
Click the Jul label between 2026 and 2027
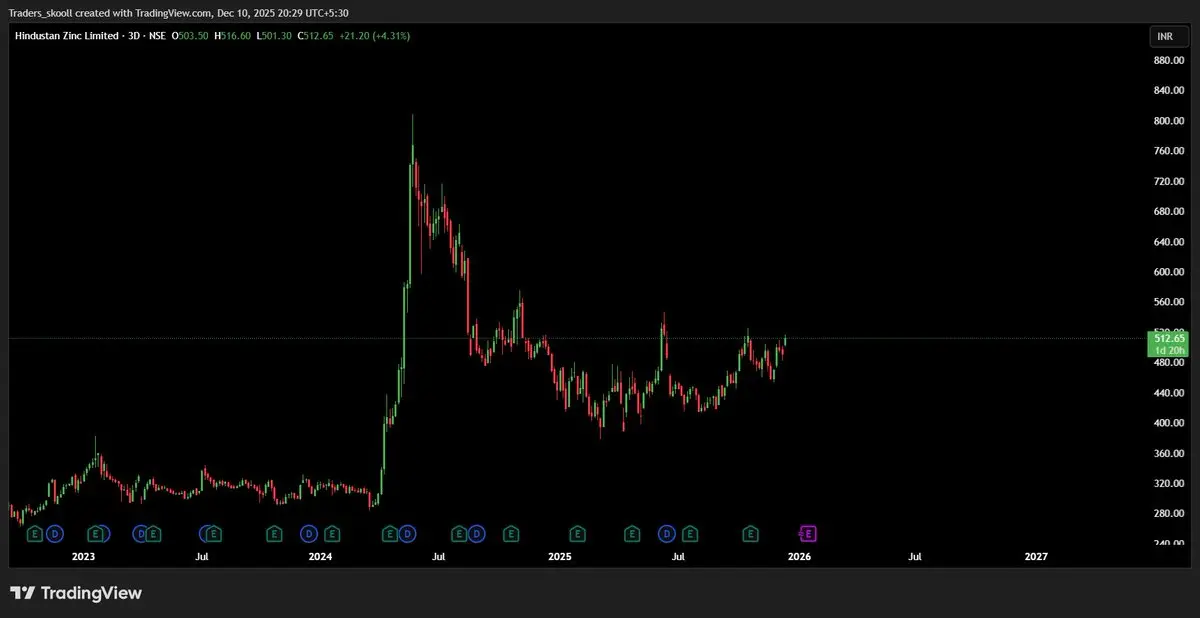pos(915,557)
